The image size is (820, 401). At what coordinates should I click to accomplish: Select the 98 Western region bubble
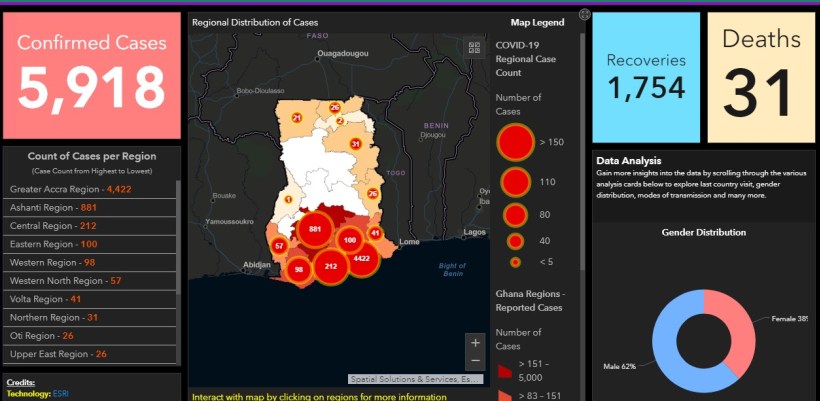pos(298,270)
